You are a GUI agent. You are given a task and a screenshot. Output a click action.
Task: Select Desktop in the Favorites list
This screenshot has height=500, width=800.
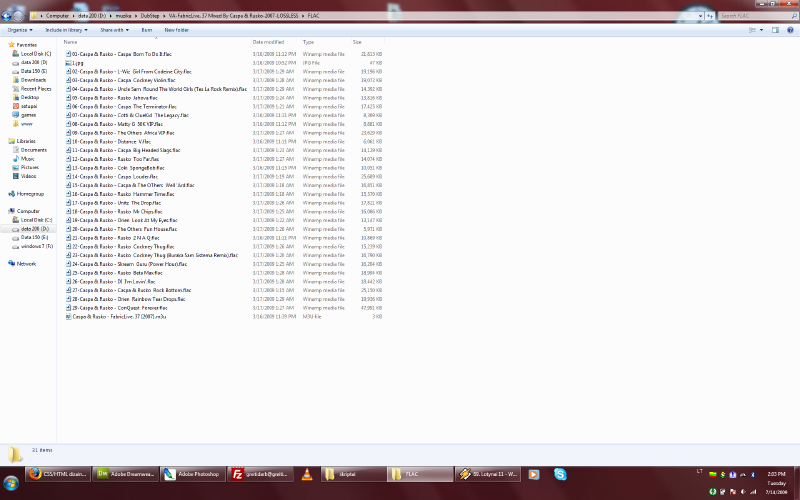click(x=26, y=97)
